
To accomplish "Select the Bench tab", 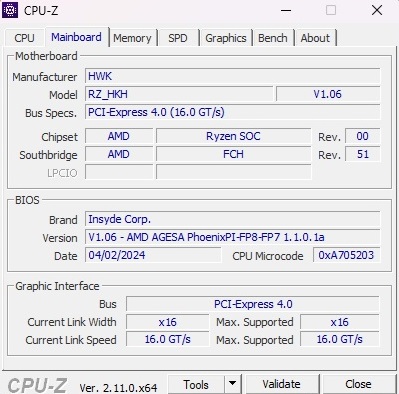I will click(273, 38).
